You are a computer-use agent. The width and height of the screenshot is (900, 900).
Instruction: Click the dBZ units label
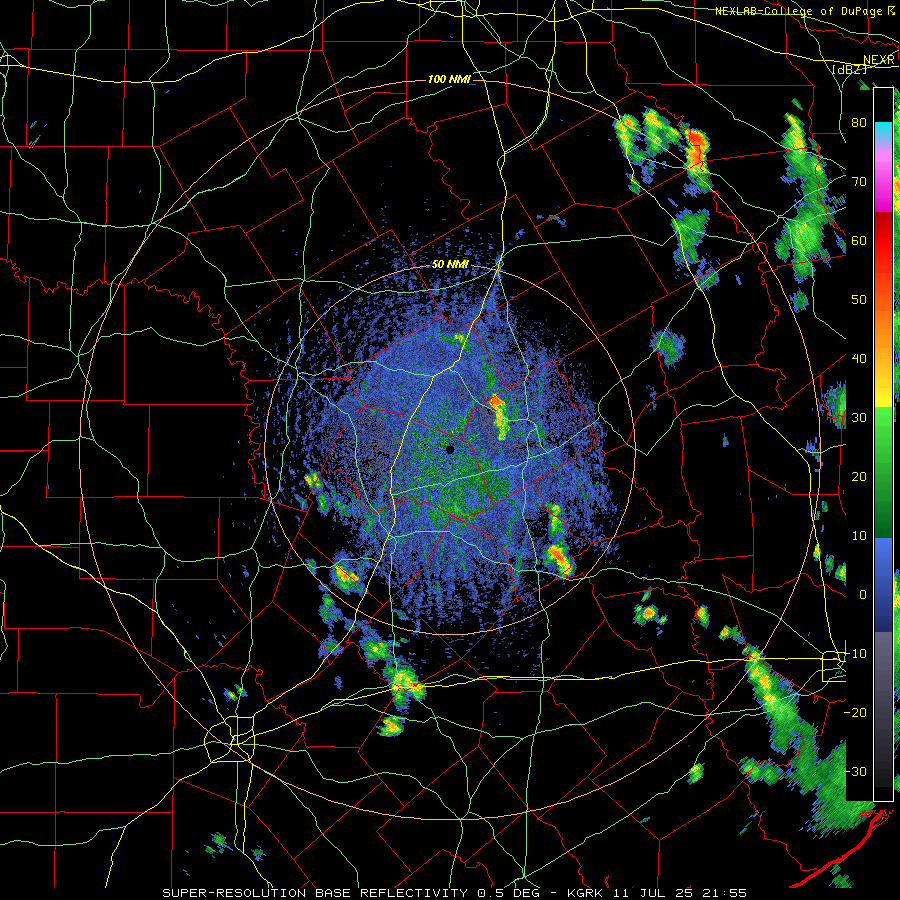coord(849,69)
